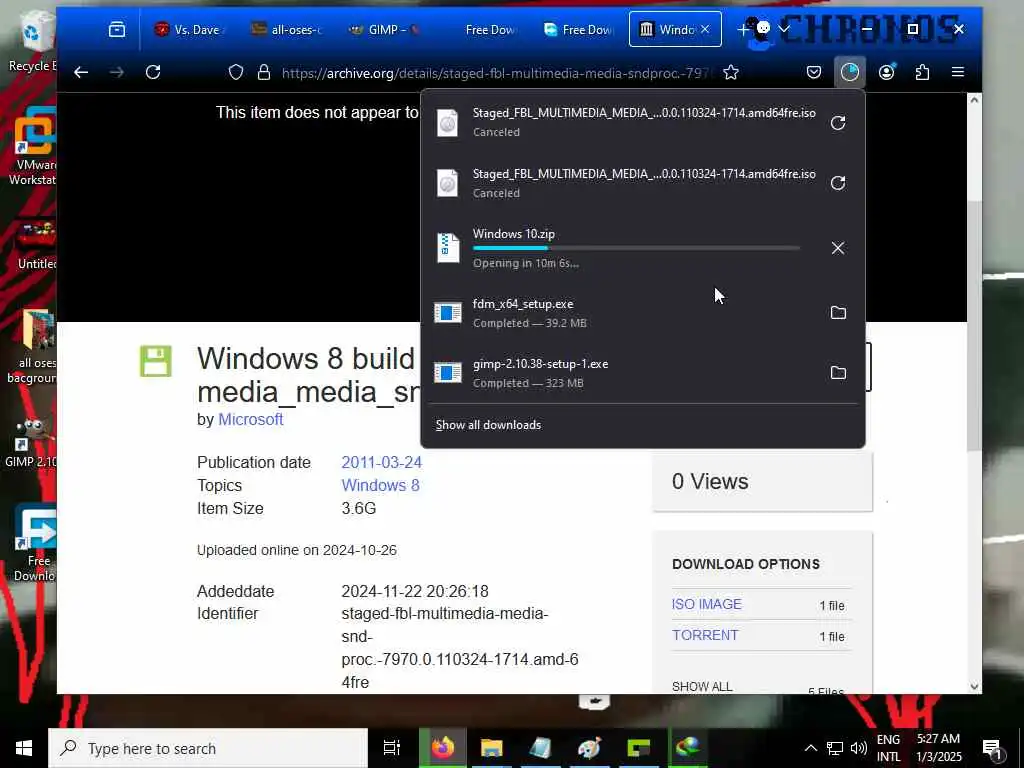Download the TORRENT option

click(x=705, y=635)
